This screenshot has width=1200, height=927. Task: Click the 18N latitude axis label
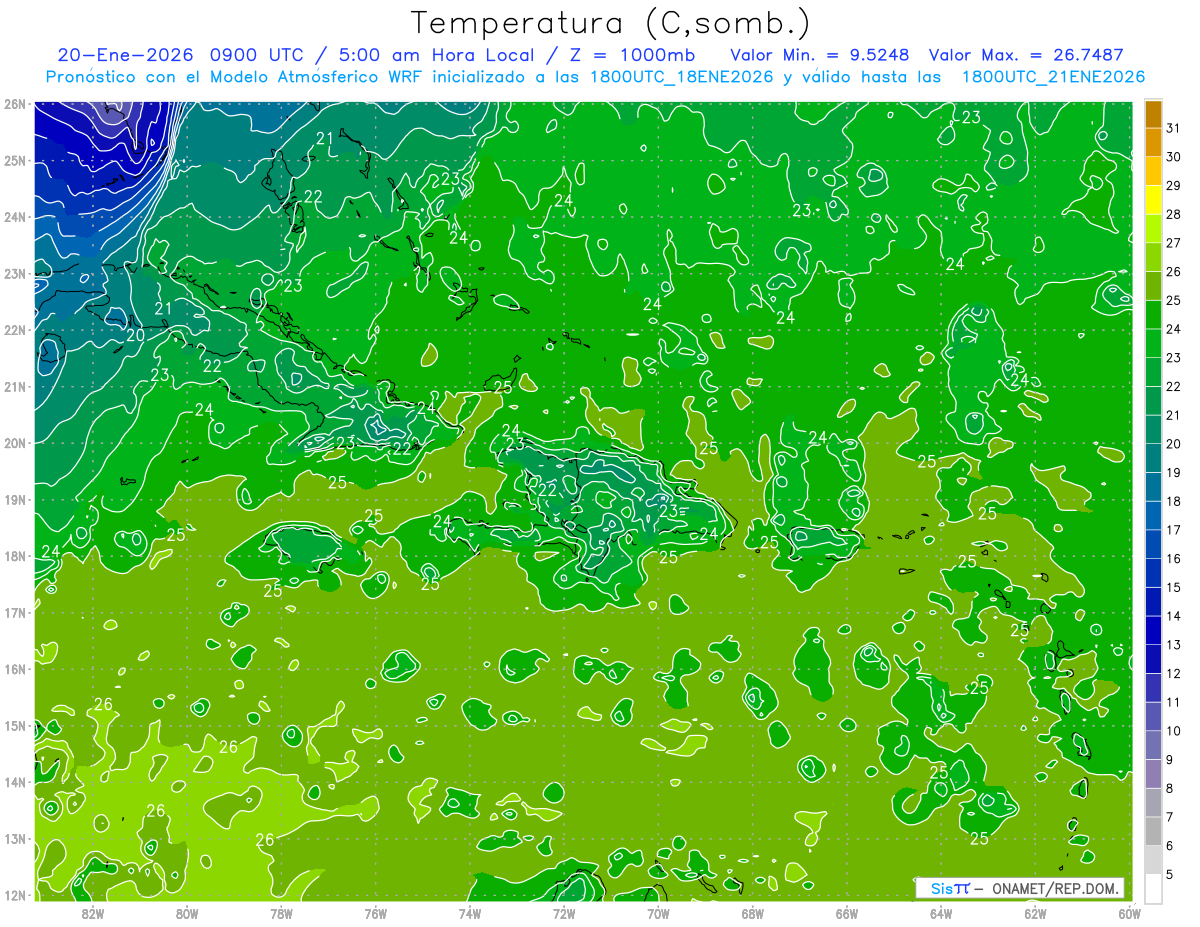15,556
